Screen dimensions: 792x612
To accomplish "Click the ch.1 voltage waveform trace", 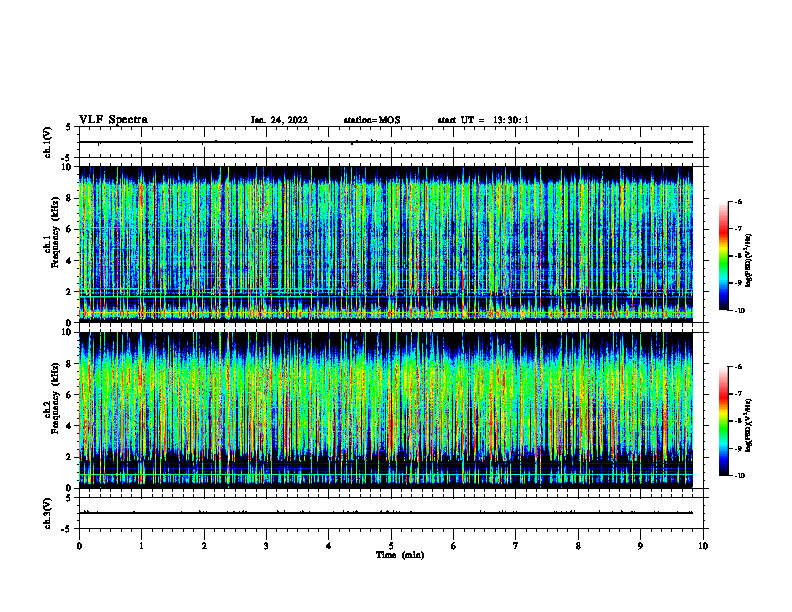I will point(385,142).
